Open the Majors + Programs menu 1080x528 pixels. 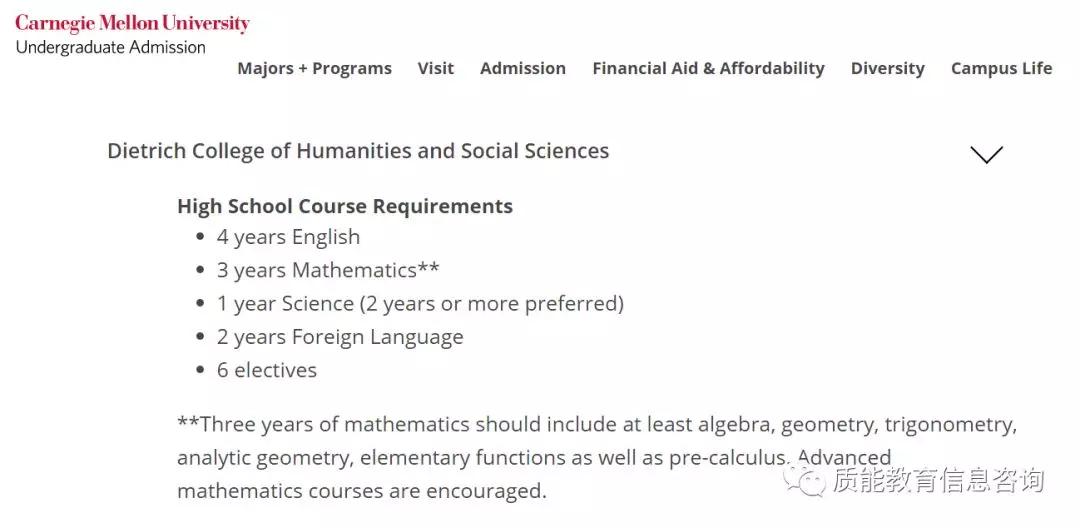[314, 69]
